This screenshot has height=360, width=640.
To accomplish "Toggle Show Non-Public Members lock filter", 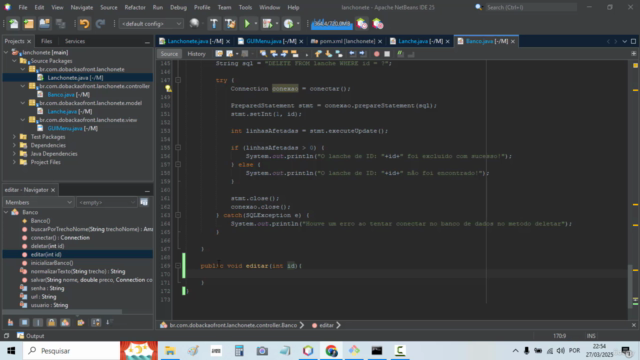I will [x=51, y=322].
